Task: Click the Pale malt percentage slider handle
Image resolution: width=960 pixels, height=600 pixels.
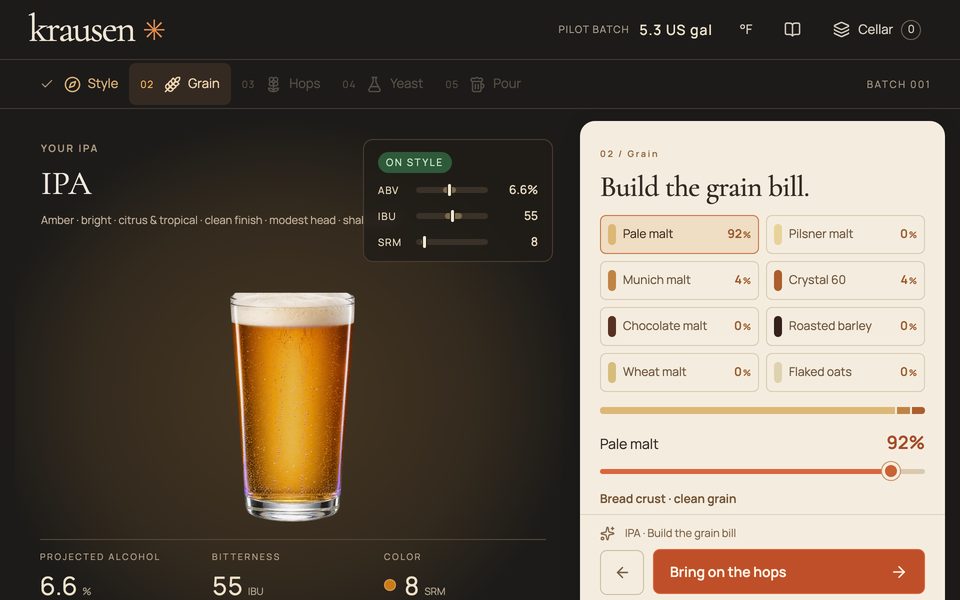Action: coord(891,471)
